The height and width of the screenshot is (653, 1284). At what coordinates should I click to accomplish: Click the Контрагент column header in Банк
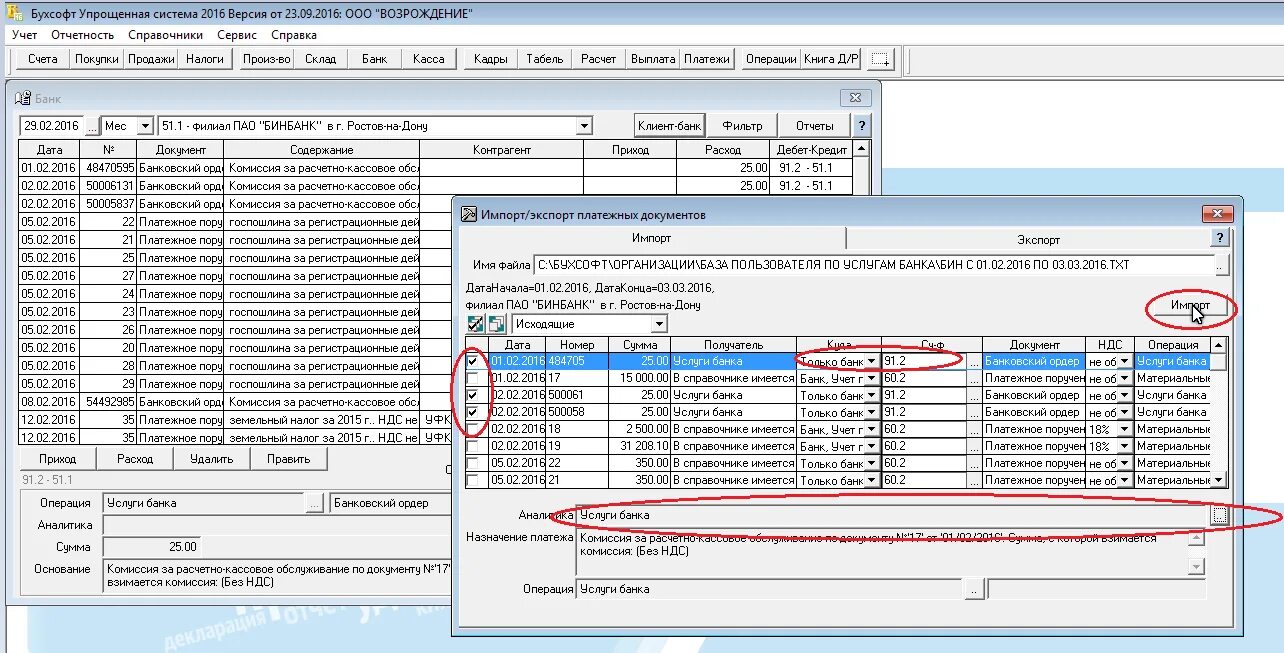point(502,150)
